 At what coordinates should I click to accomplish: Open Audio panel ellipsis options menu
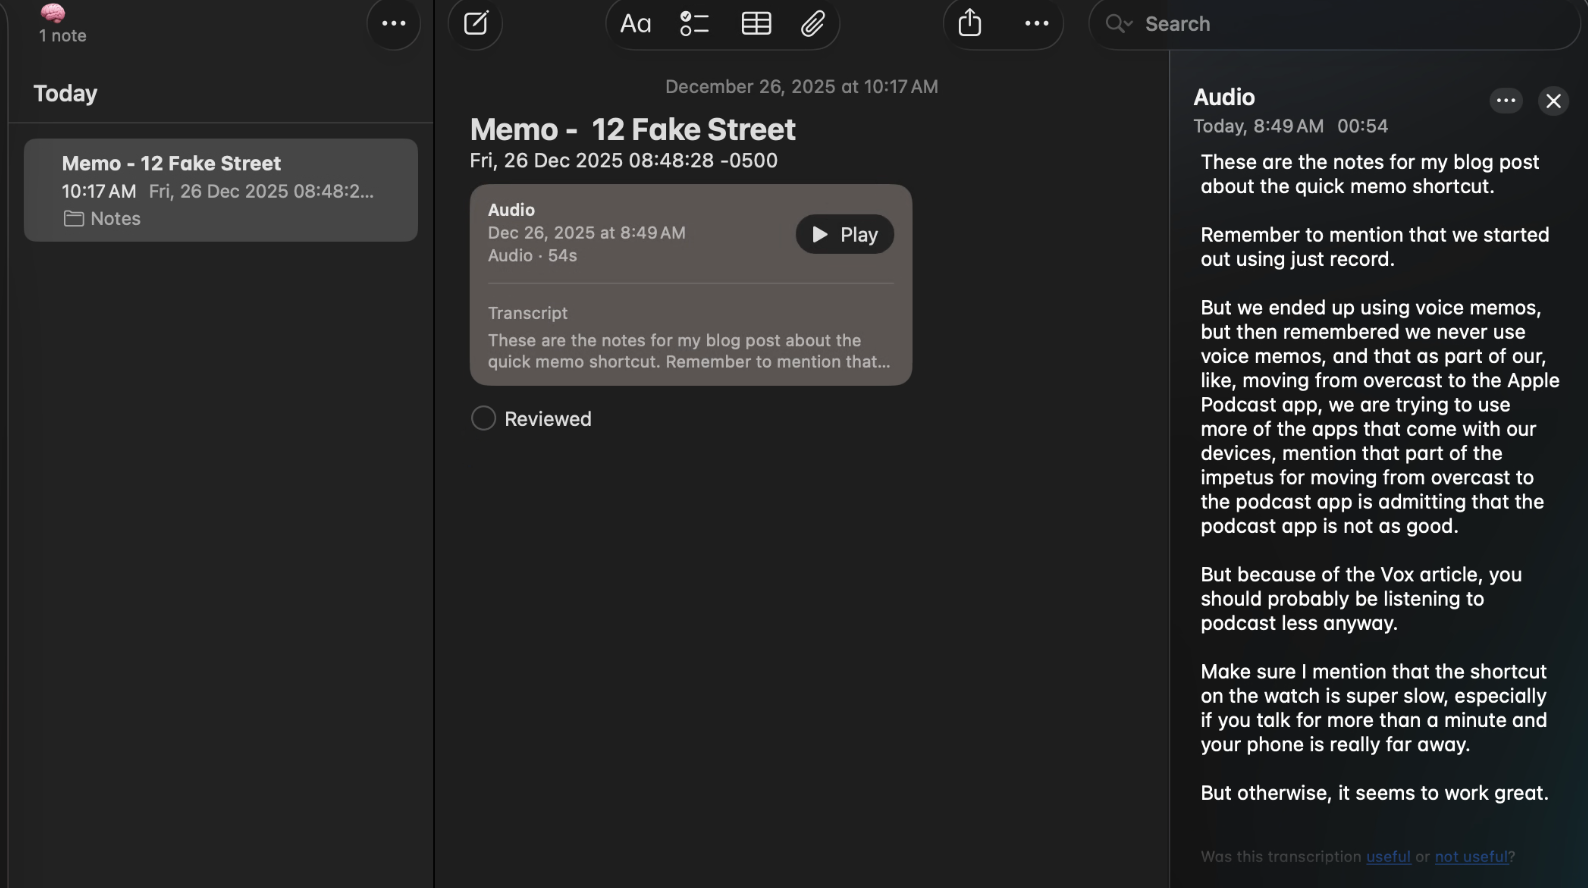[x=1506, y=100]
